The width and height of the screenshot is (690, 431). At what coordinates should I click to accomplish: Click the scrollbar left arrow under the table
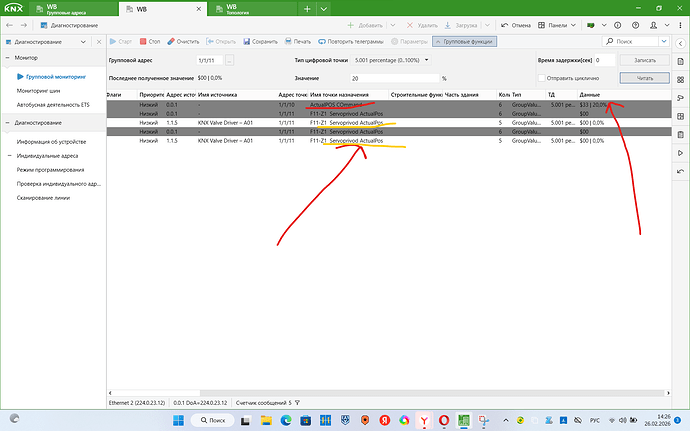(110, 393)
